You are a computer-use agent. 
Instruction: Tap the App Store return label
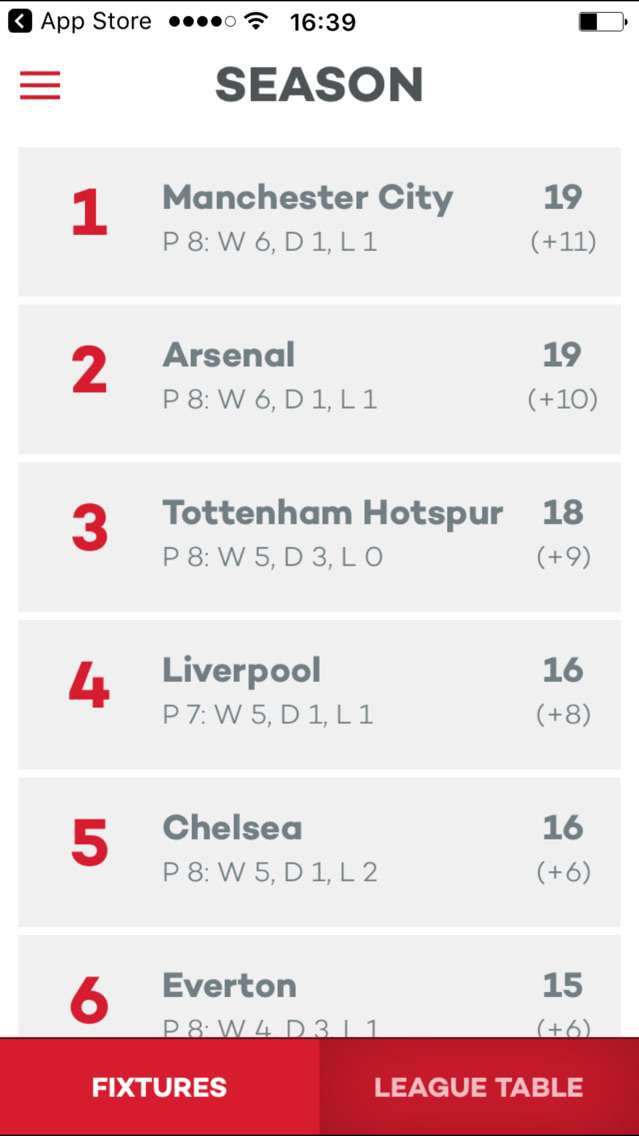[96, 22]
